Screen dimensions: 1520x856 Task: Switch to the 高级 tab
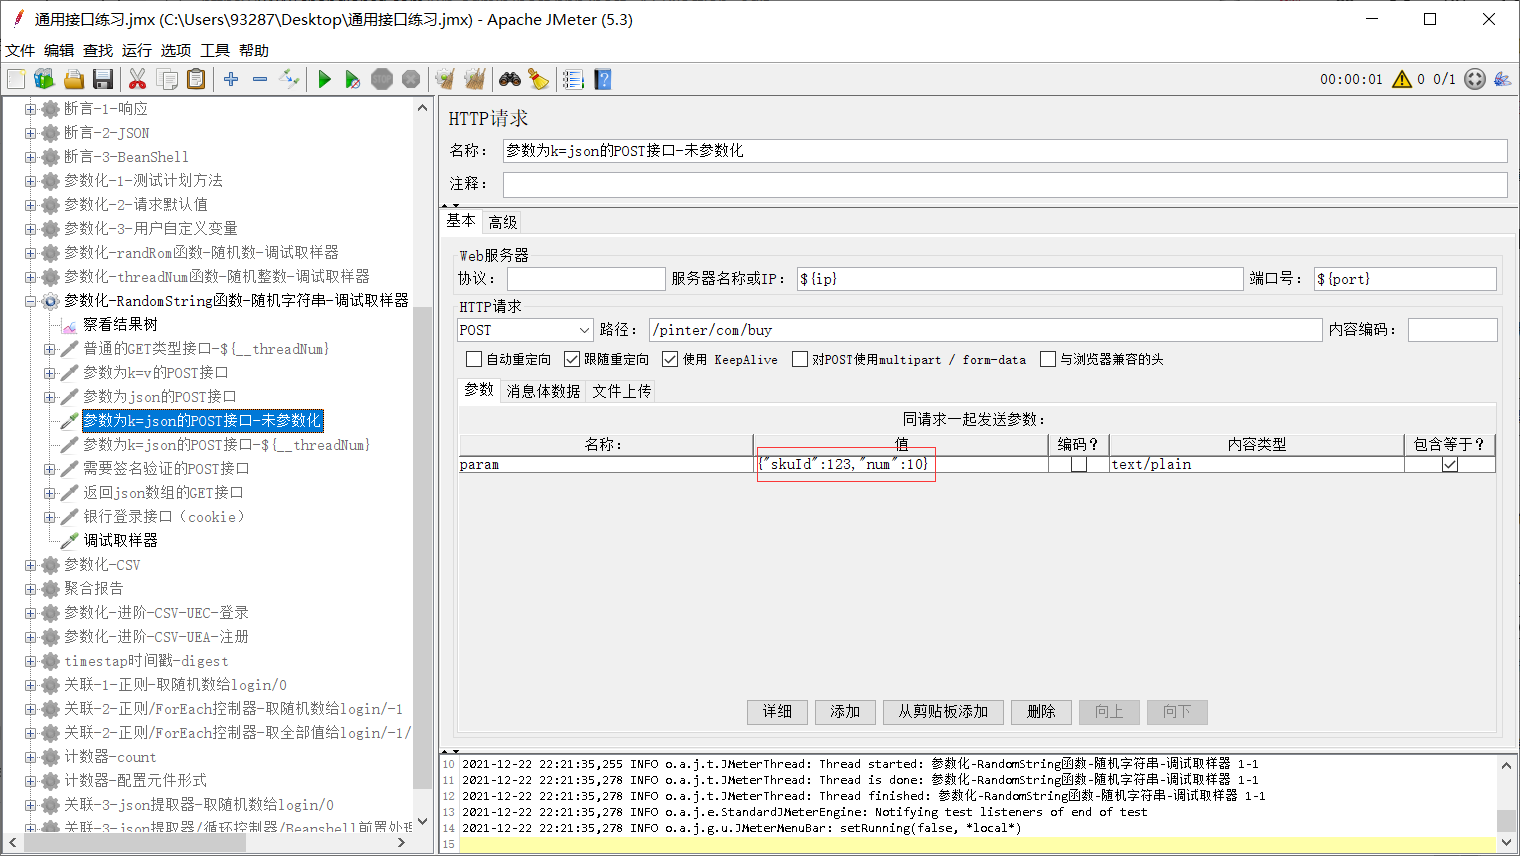tap(503, 222)
